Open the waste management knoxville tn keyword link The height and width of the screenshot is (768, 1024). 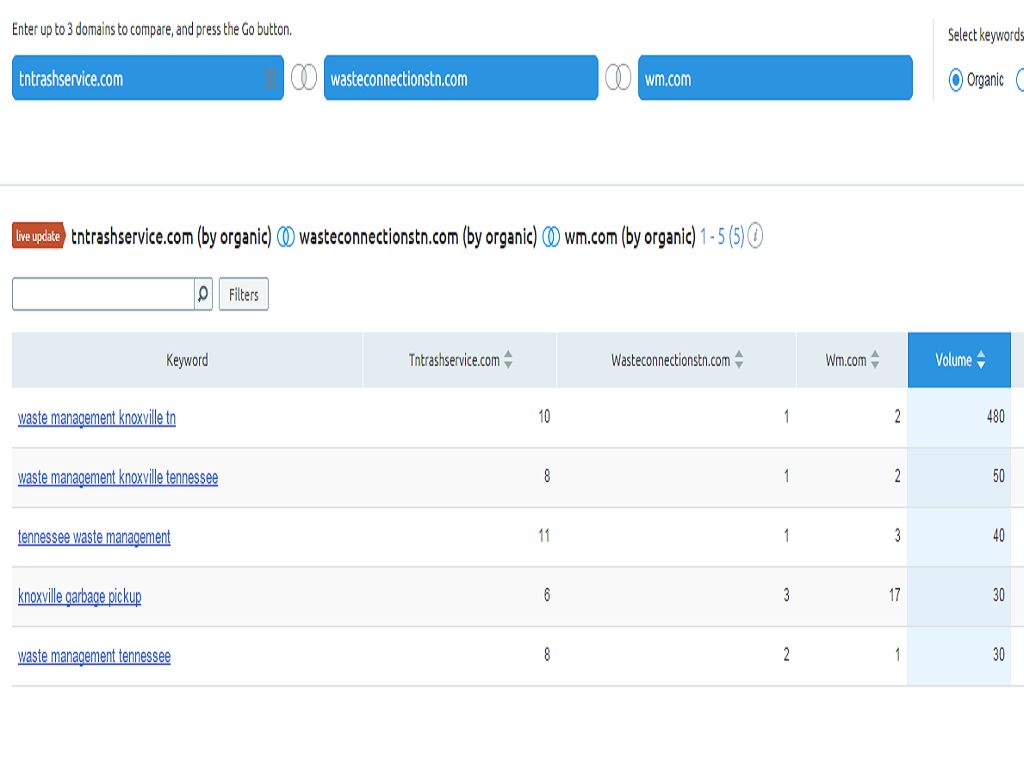pos(97,418)
